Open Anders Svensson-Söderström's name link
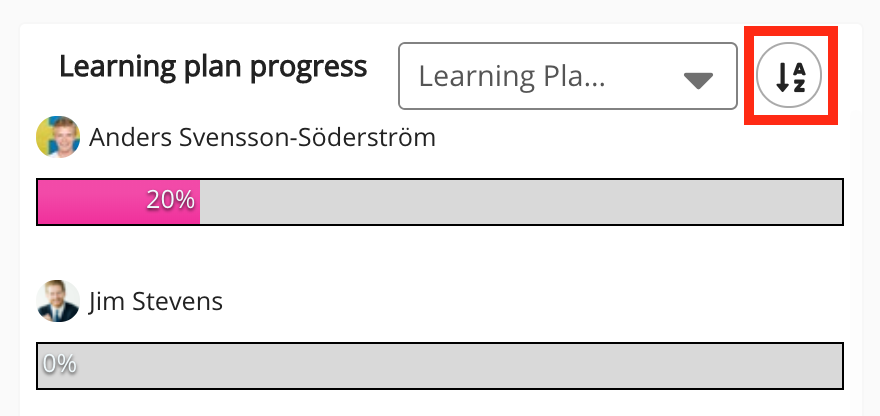The width and height of the screenshot is (880, 416). click(x=262, y=137)
